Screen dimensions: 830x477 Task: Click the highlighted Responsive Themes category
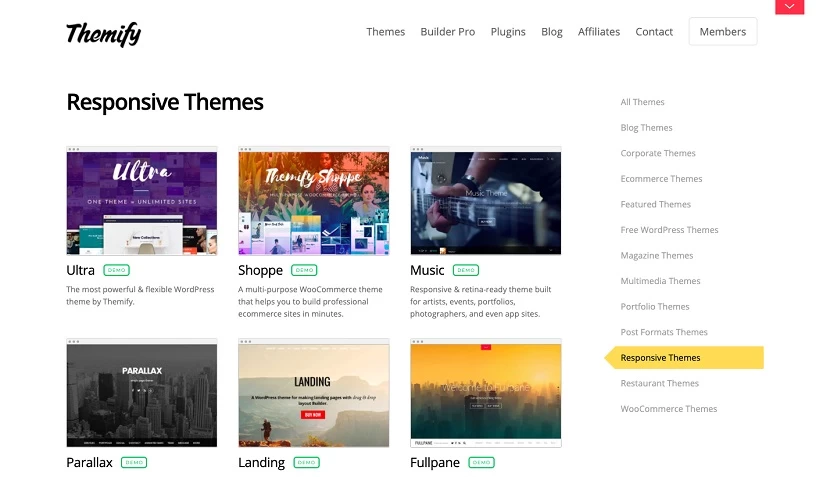click(684, 358)
